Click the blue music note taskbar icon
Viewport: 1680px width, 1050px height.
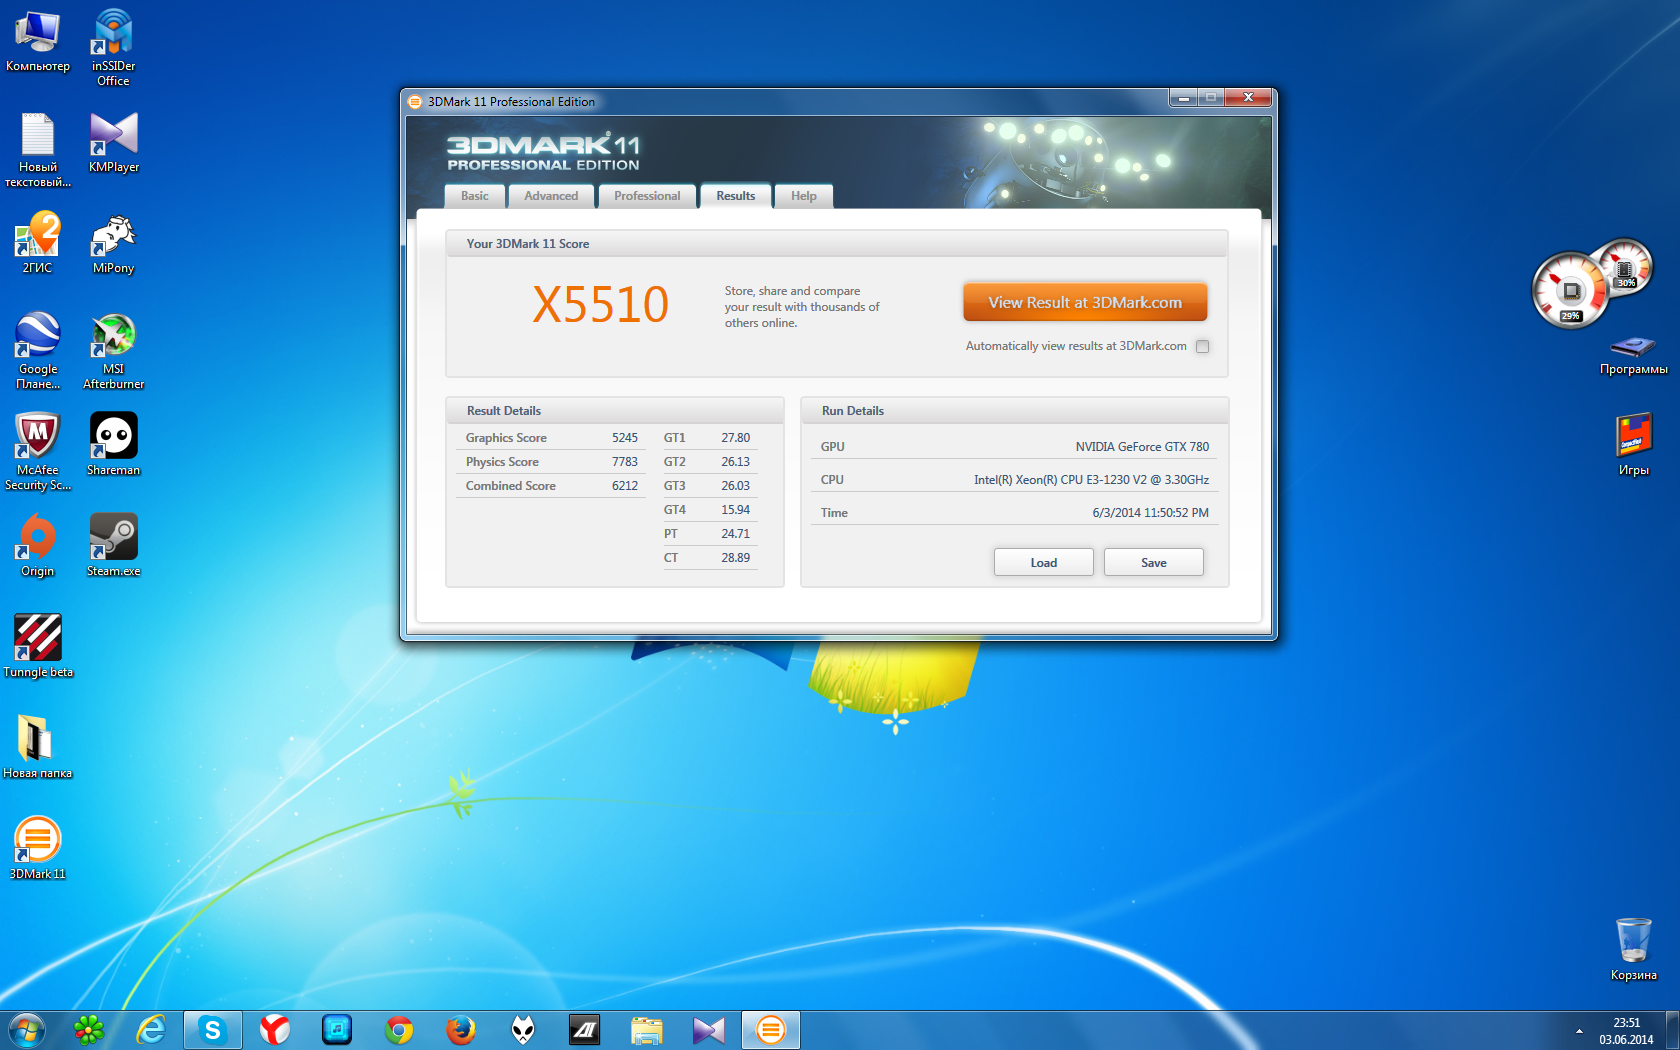(337, 1030)
